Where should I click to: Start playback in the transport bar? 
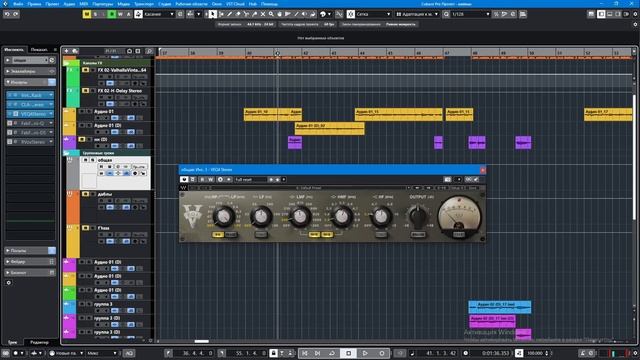coord(365,353)
